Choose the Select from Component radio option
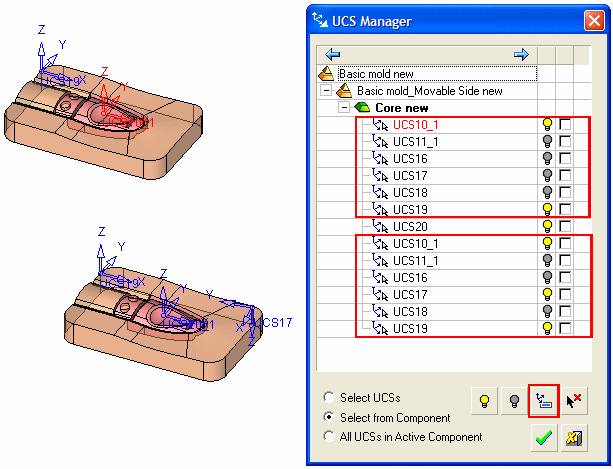 [x=329, y=417]
